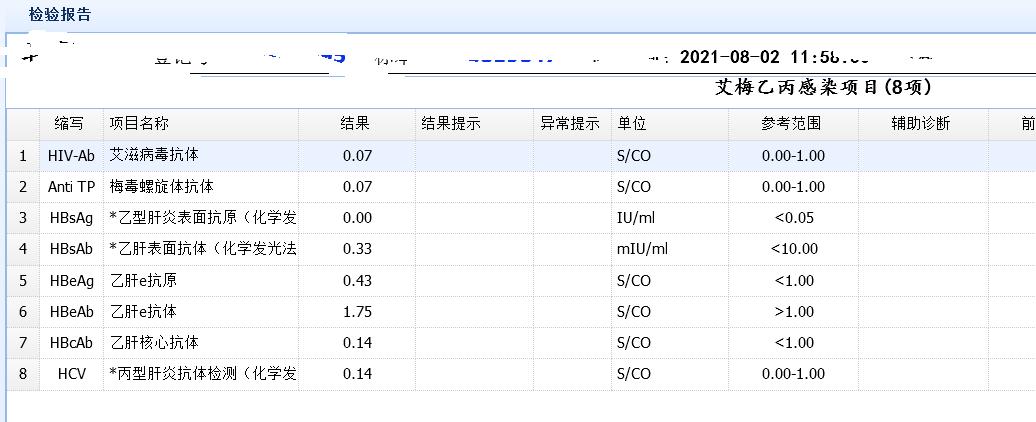This screenshot has height=422, width=1036.
Task: Click the 项目名称 column header
Action: coord(201,123)
